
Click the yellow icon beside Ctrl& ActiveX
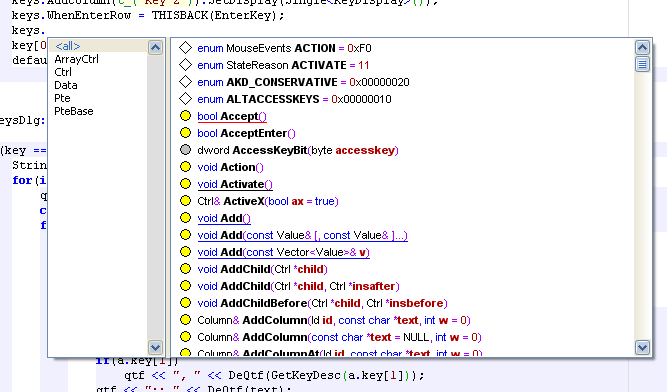point(185,201)
